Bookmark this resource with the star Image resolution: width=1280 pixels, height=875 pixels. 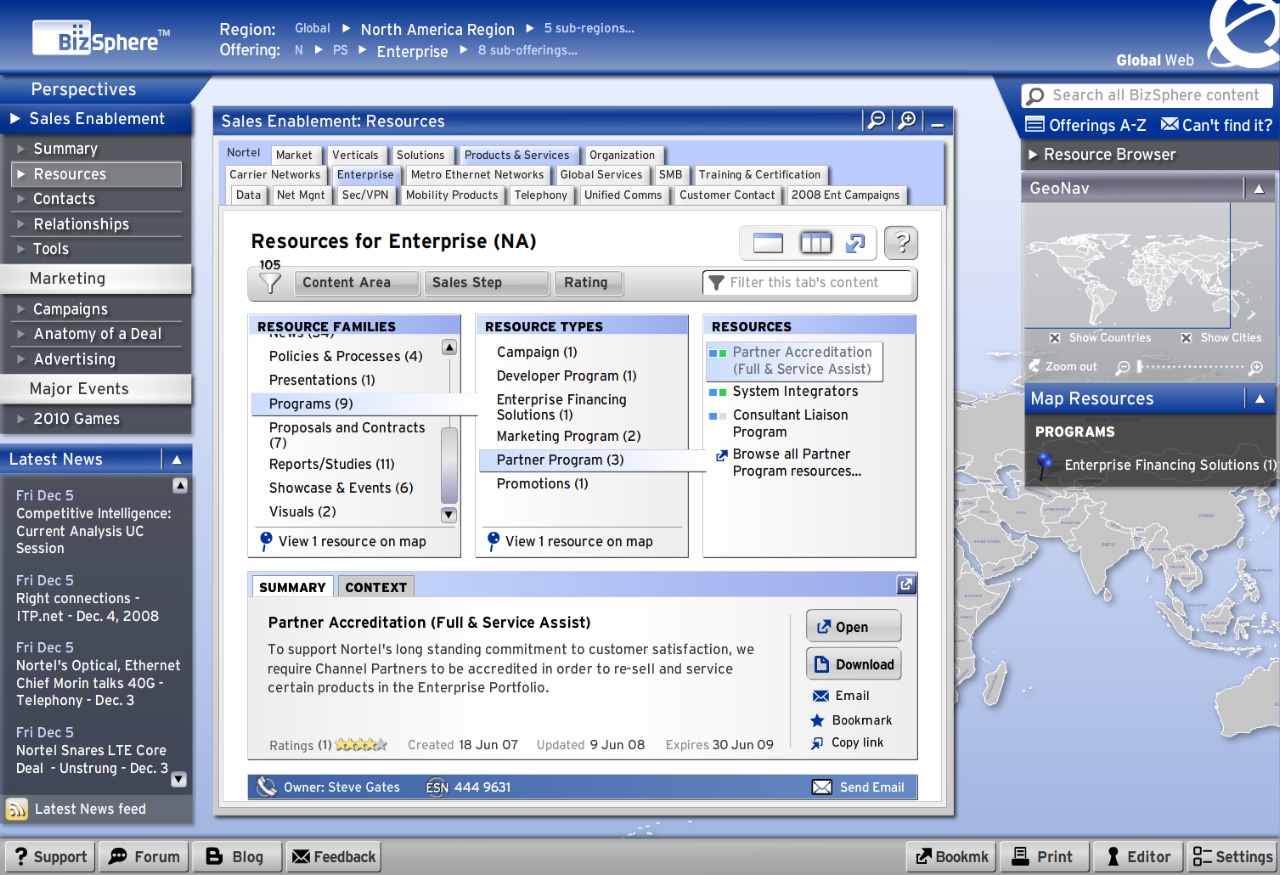click(818, 720)
